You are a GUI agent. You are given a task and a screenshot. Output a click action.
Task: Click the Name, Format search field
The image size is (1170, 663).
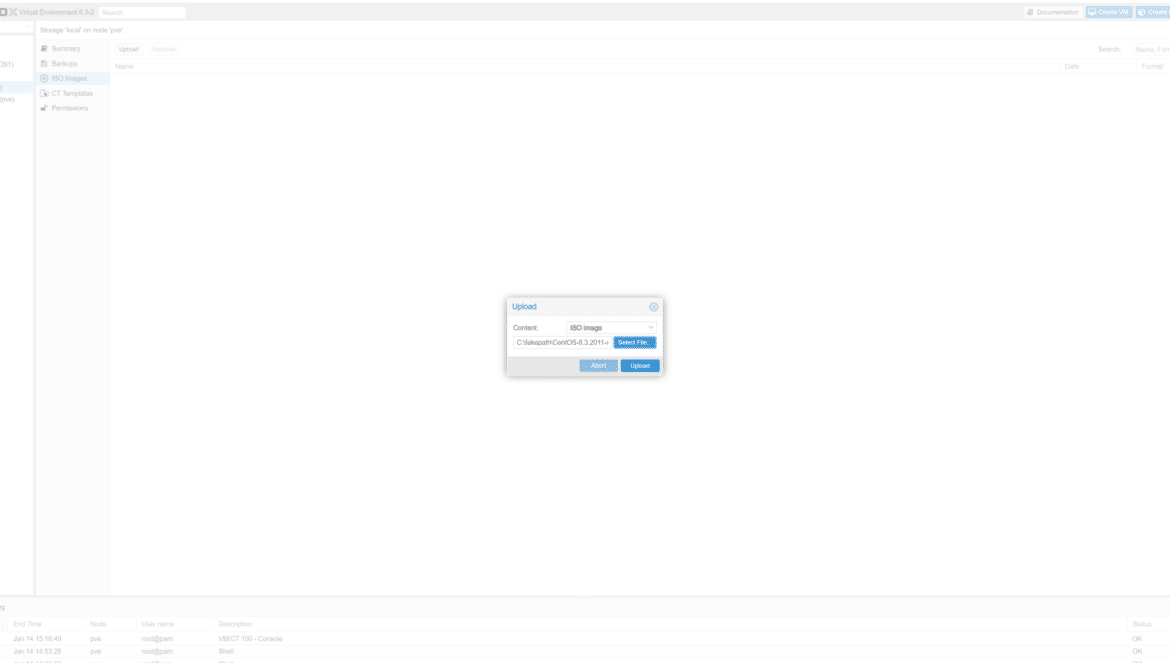click(1151, 49)
